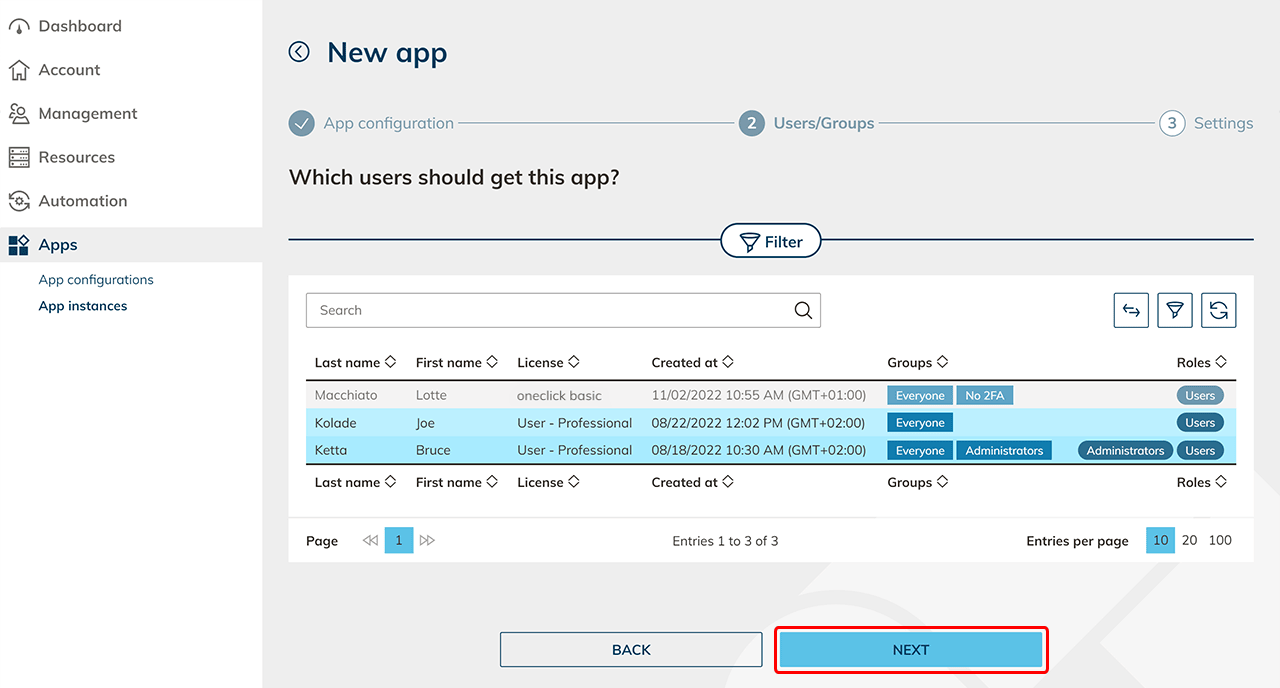Refresh the user table
The image size is (1280, 688).
pyautogui.click(x=1219, y=311)
